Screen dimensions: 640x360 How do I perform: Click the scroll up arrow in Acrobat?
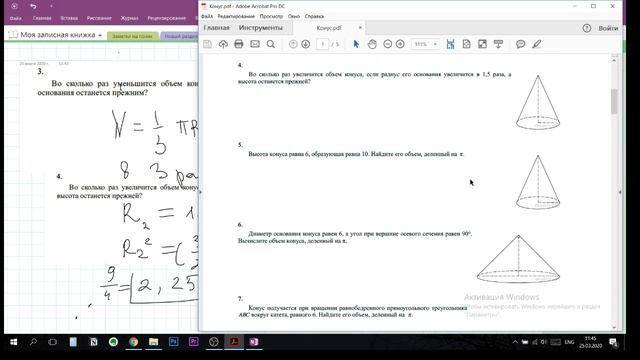click(614, 60)
